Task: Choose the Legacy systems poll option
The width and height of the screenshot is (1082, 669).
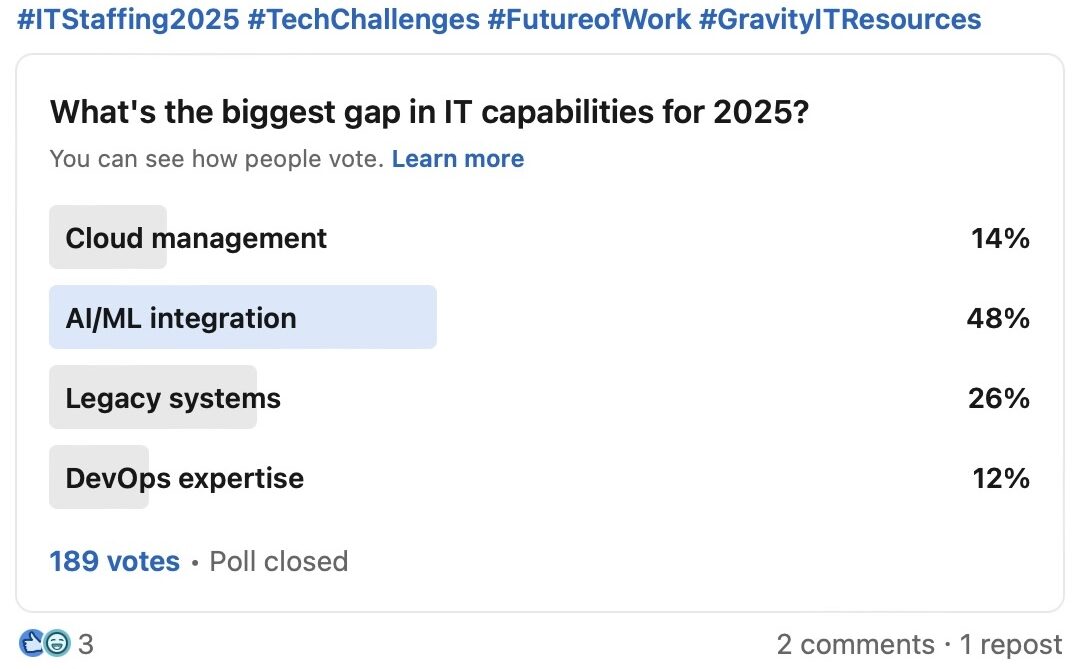Action: [x=540, y=398]
